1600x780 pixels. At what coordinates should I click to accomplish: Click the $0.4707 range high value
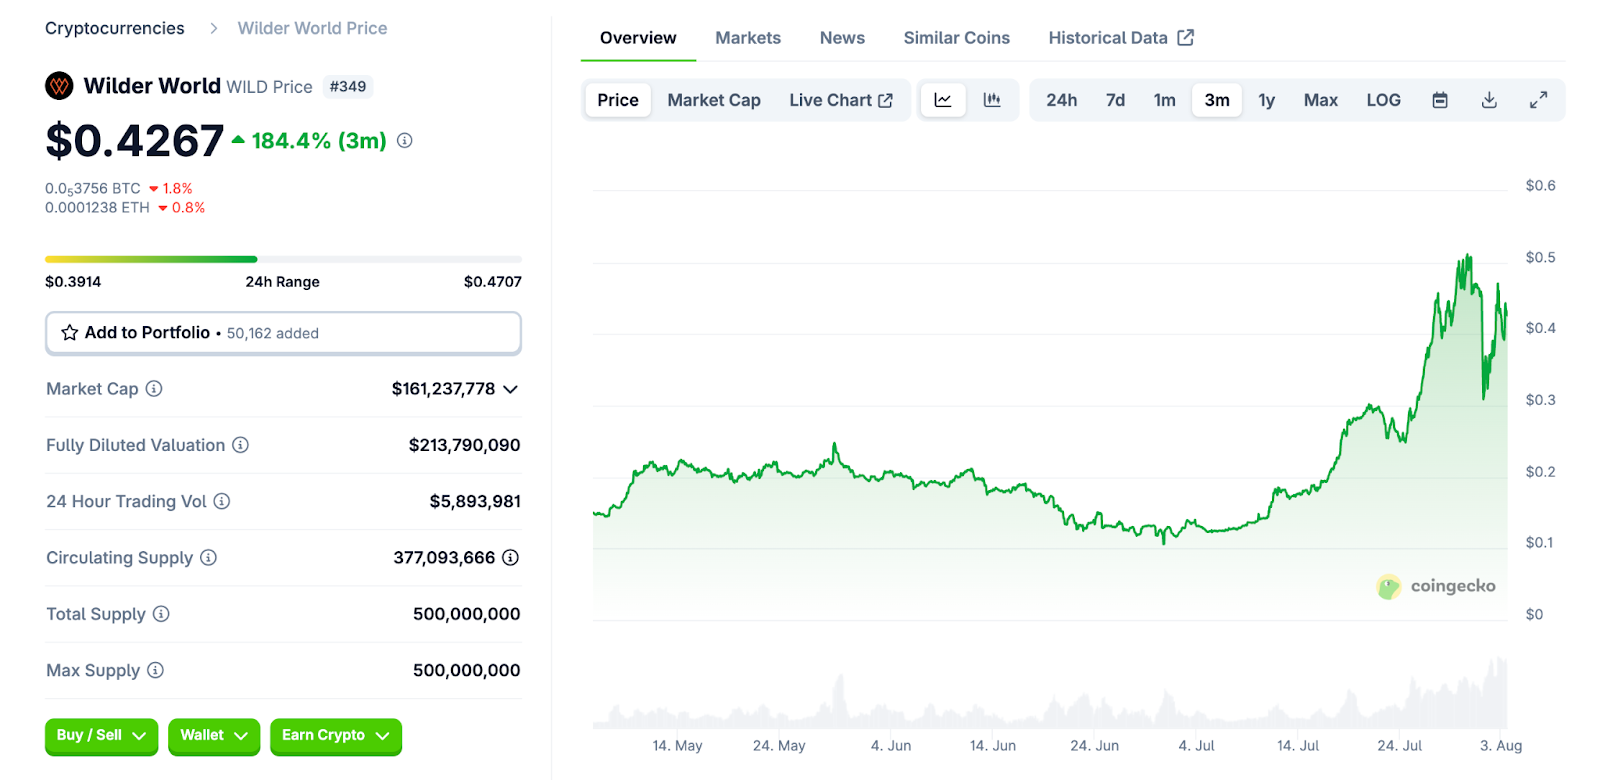pyautogui.click(x=493, y=282)
